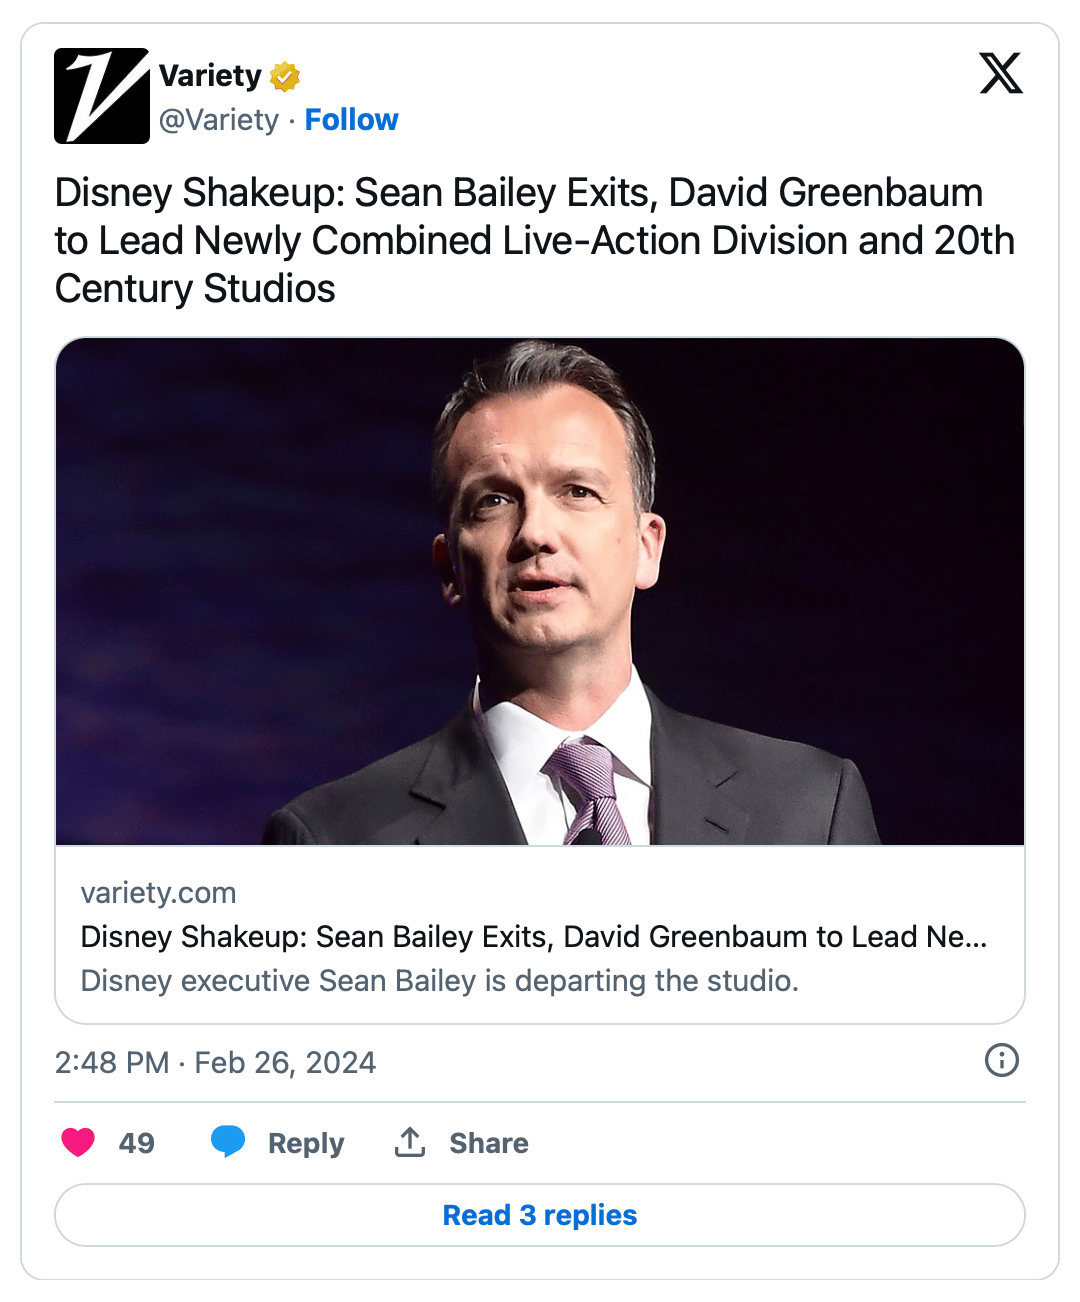This screenshot has width=1080, height=1302.
Task: Click the variety.com domain text
Action: [158, 892]
